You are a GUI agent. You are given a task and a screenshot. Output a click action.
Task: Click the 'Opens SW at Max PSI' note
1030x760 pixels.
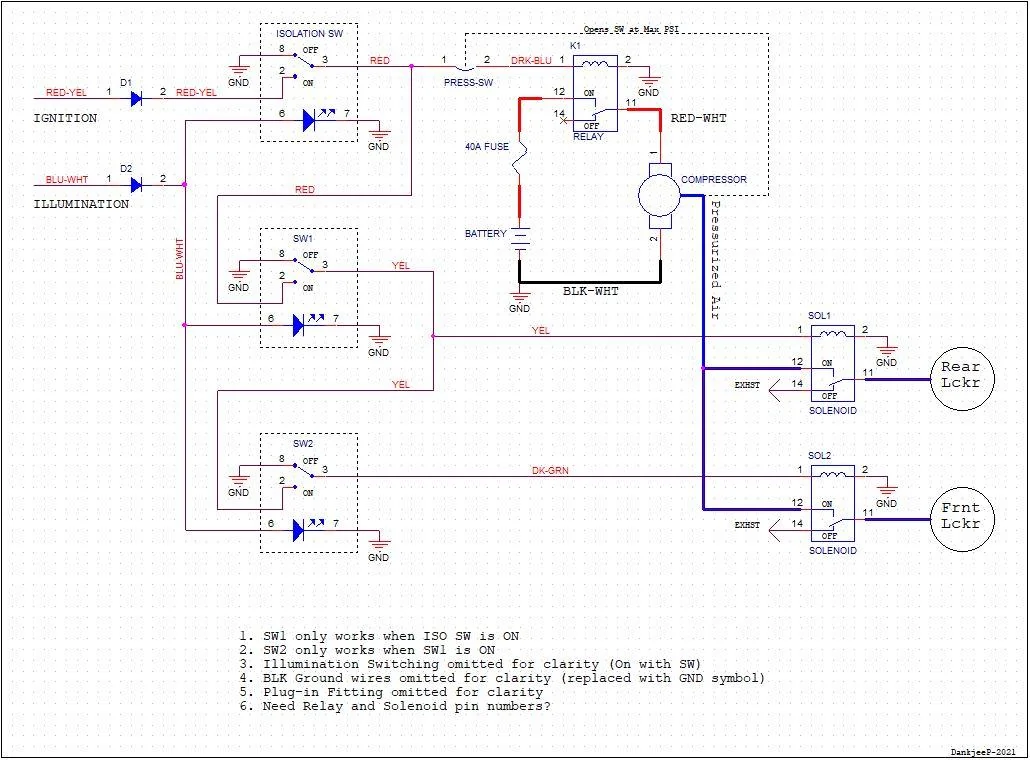tap(631, 29)
